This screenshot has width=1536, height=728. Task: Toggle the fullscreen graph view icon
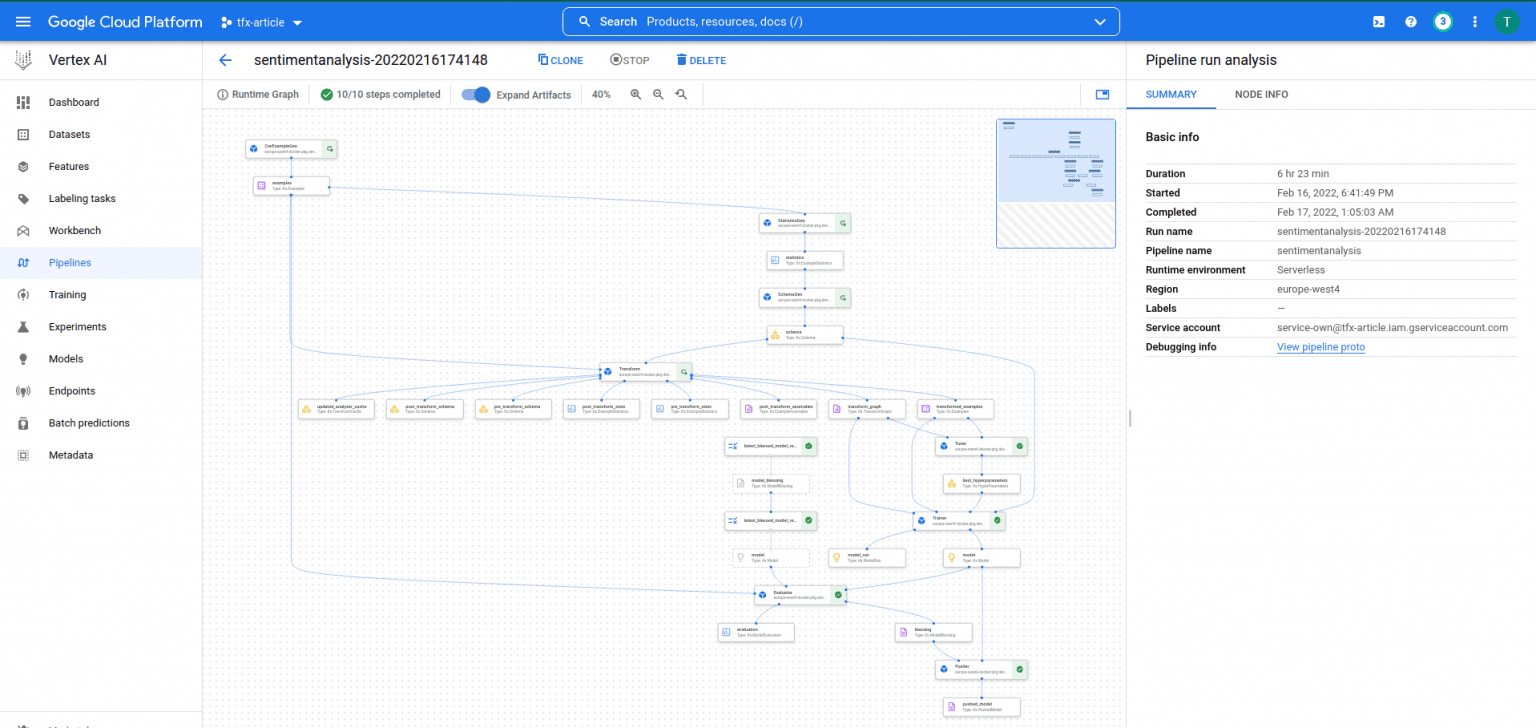(x=1102, y=93)
